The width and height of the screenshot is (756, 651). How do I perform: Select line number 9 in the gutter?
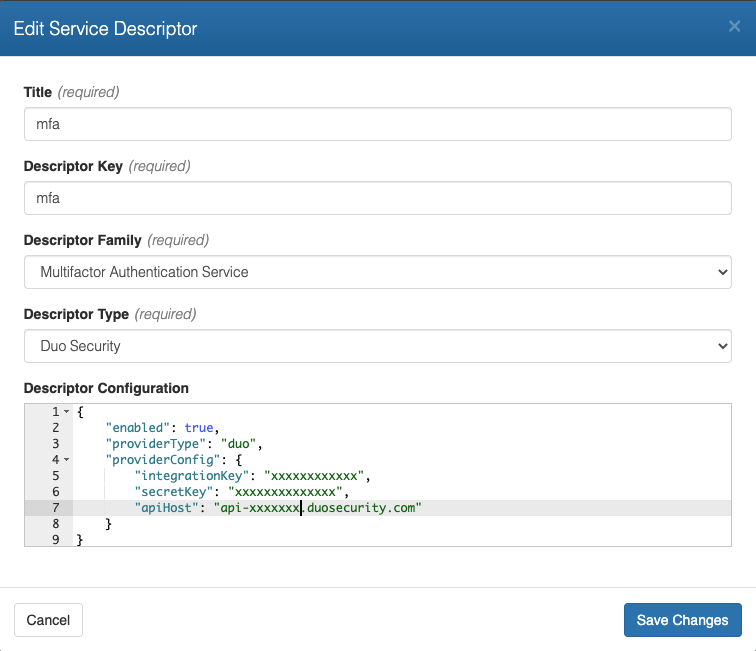[x=56, y=540]
